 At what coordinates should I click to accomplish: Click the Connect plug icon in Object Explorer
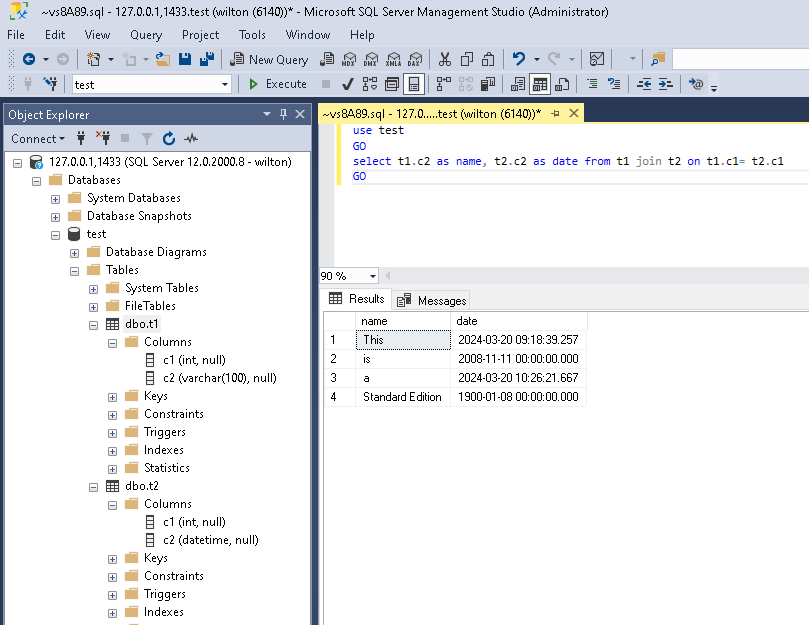pyautogui.click(x=81, y=138)
